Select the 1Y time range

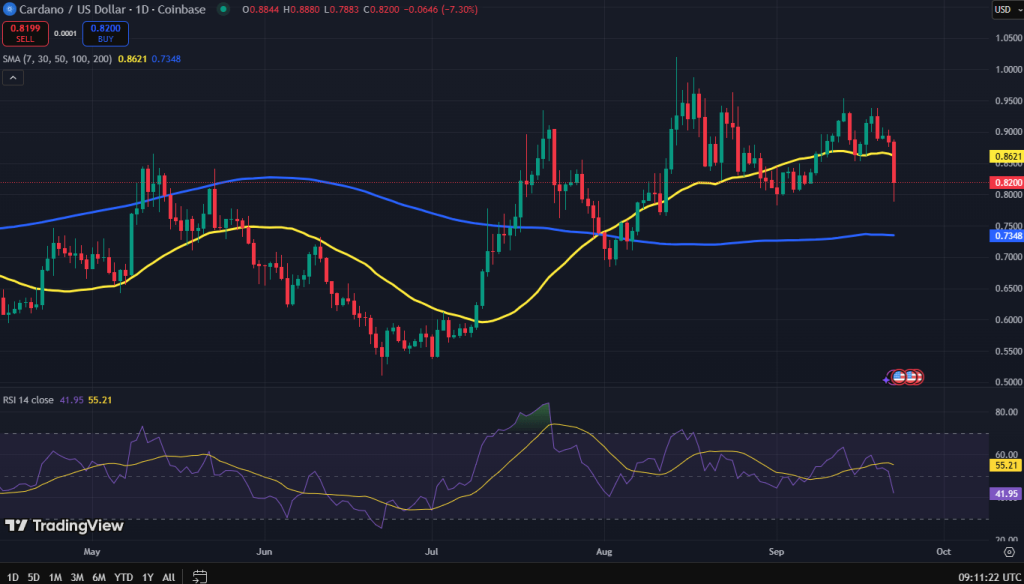148,577
